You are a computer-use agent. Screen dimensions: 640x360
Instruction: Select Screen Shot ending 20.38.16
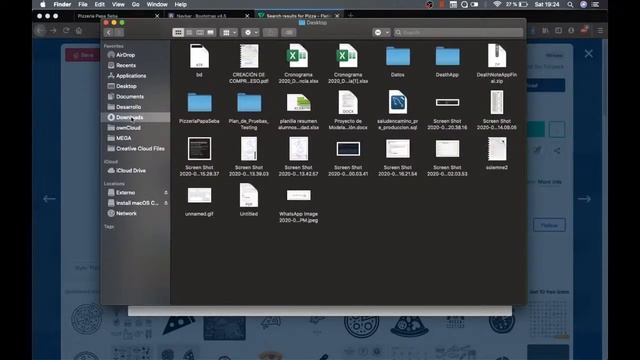point(447,102)
